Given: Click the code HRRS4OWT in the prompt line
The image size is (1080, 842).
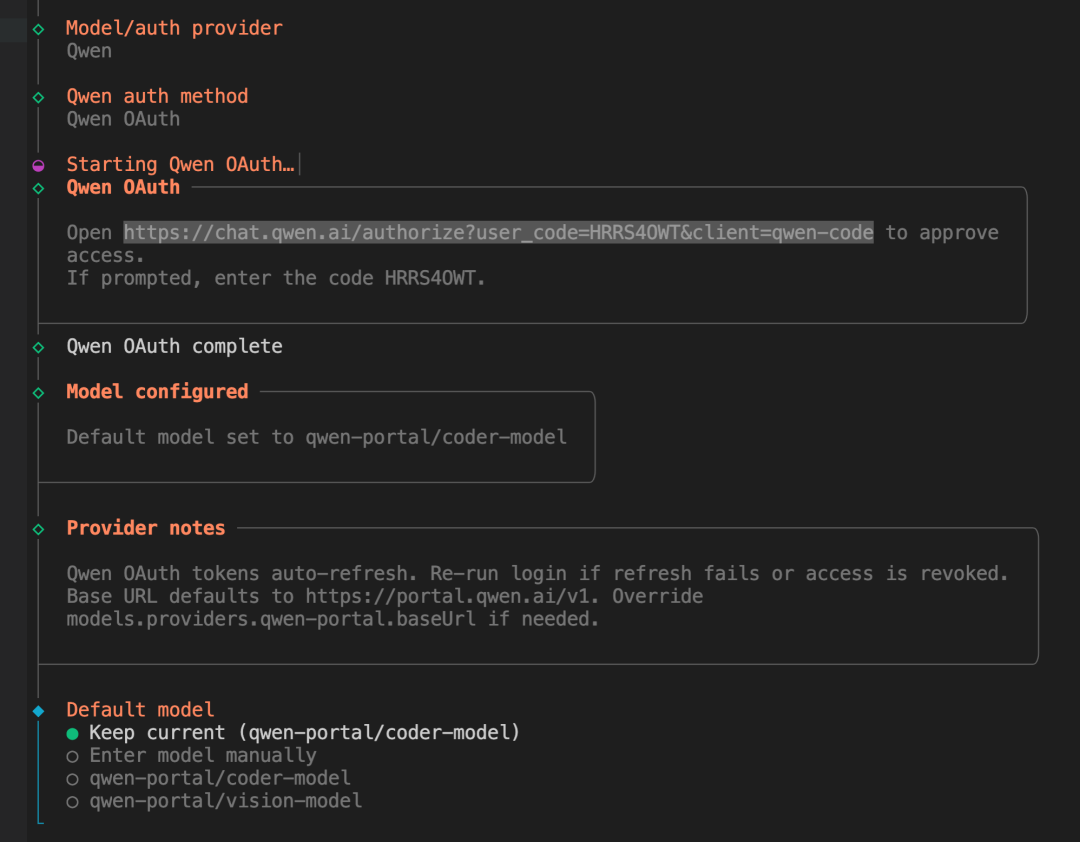Looking at the screenshot, I should (430, 278).
